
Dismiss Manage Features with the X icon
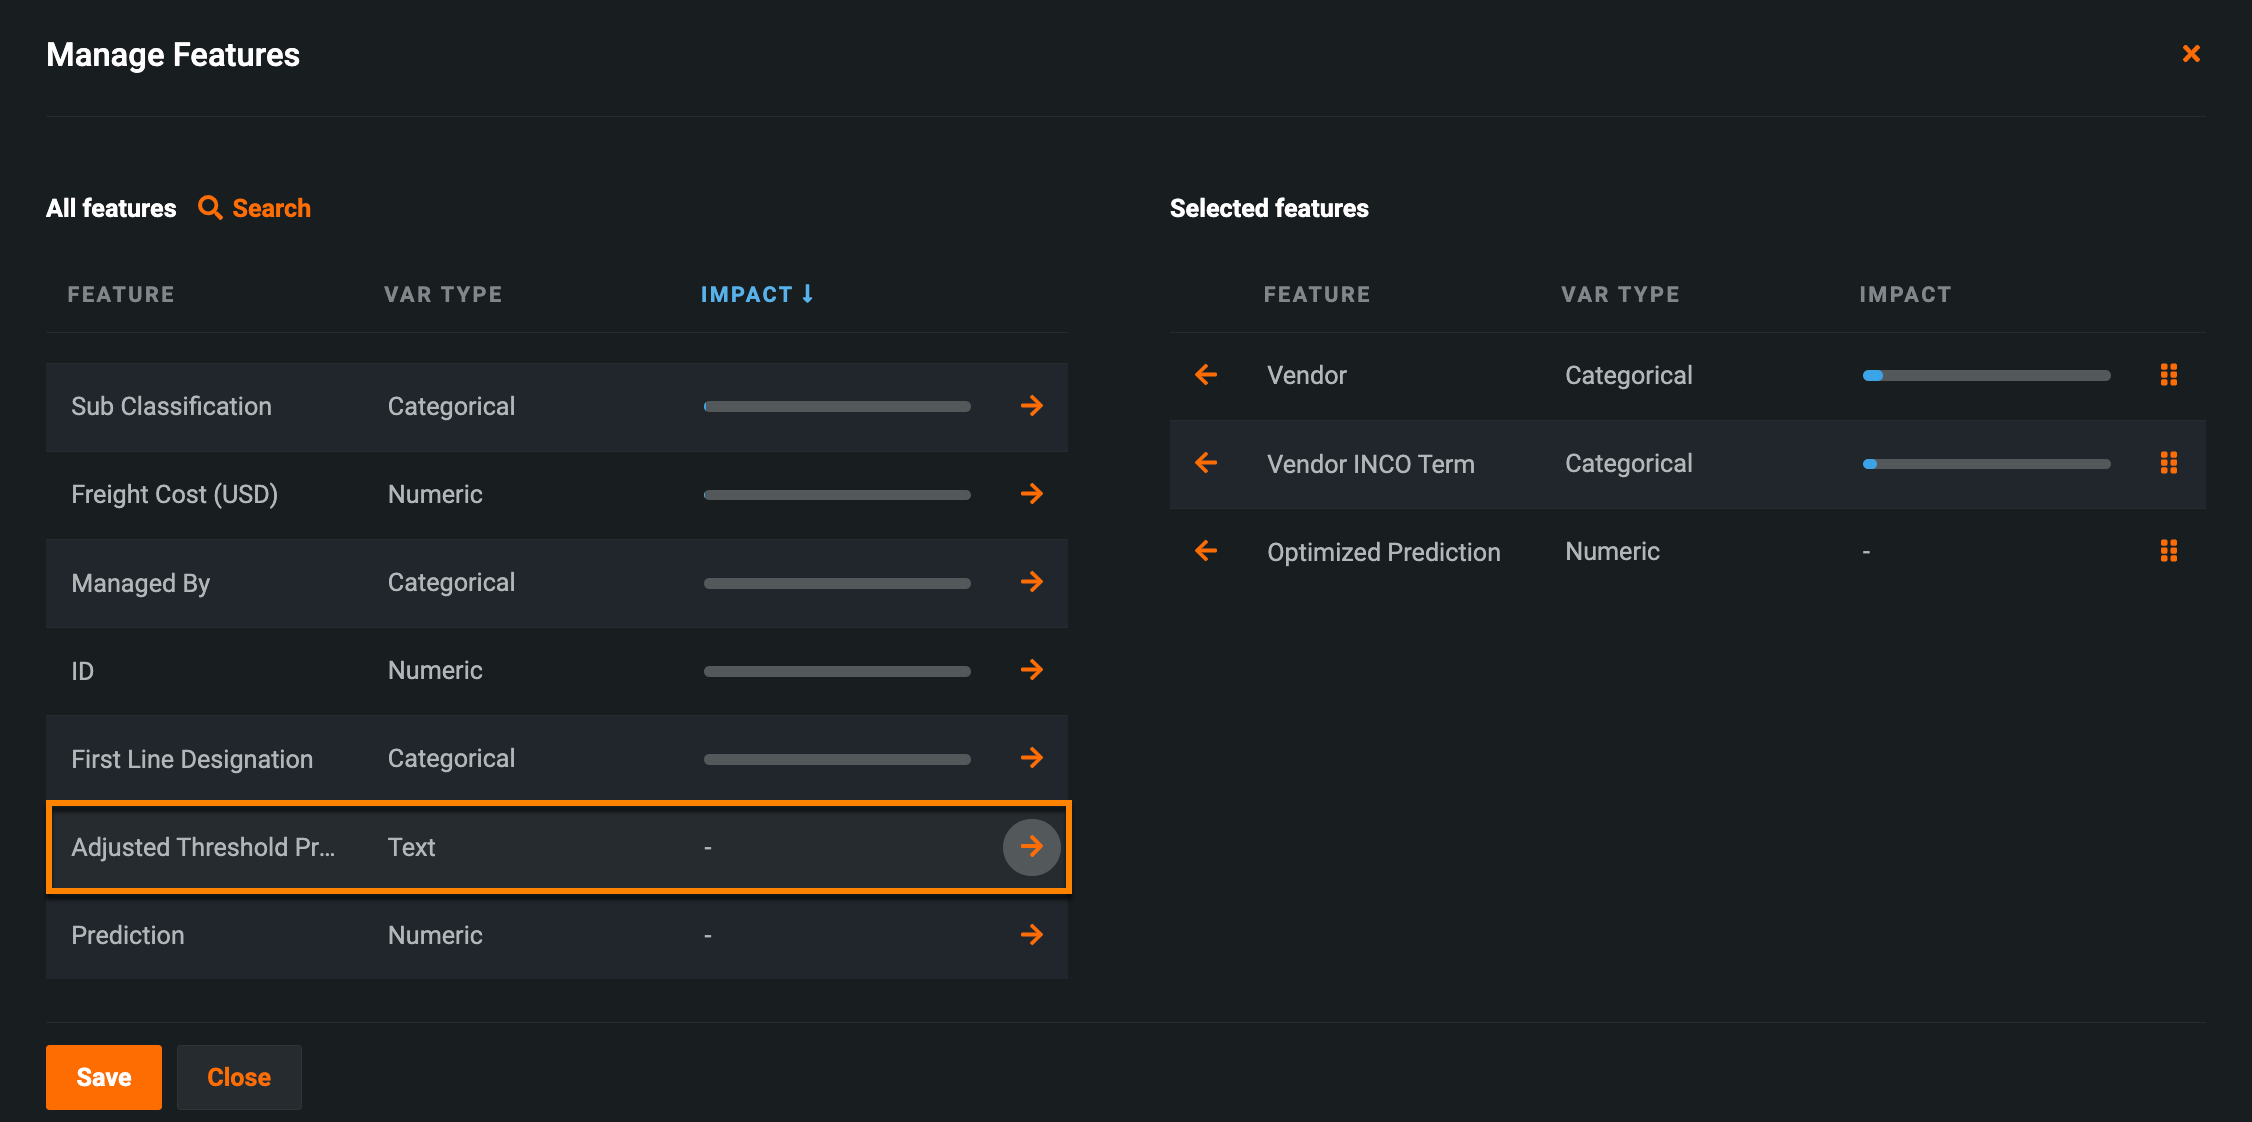point(2190,54)
